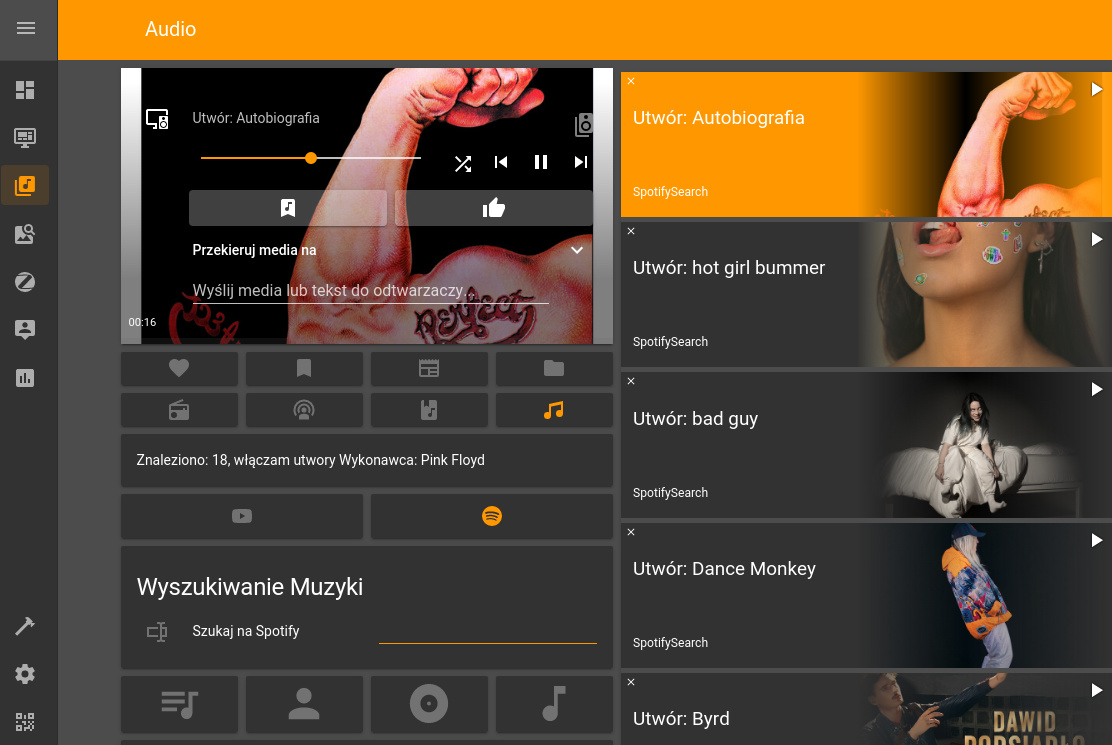The height and width of the screenshot is (745, 1112).
Task: Open the audiobook tile
Action: [x=429, y=410]
